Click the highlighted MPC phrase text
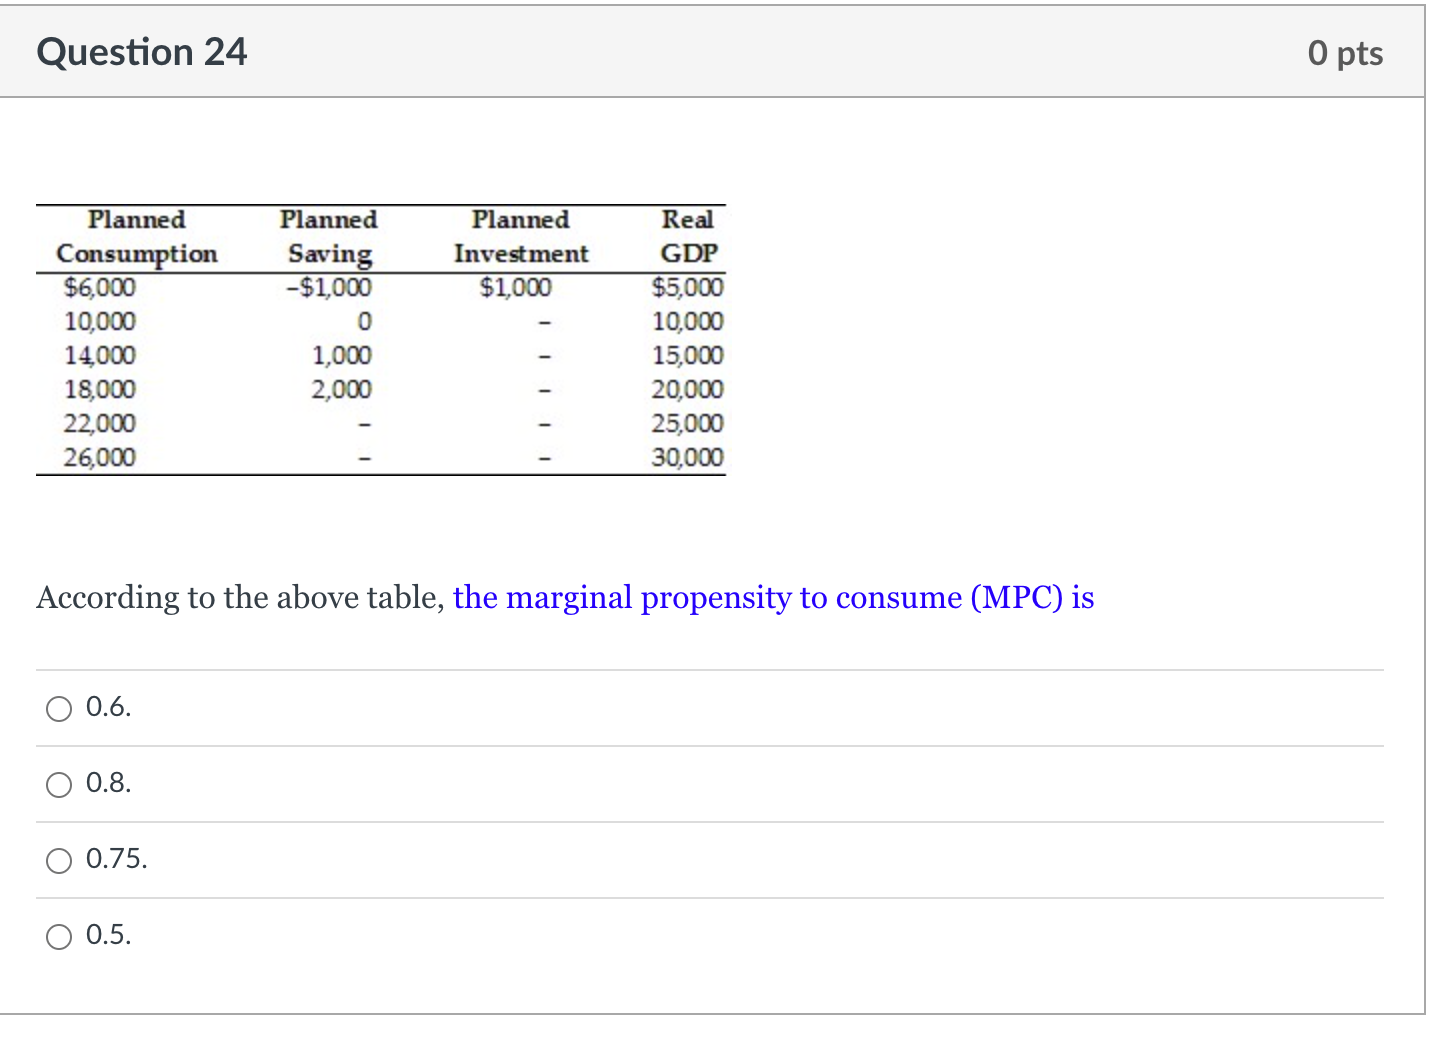This screenshot has height=1060, width=1432. click(772, 597)
